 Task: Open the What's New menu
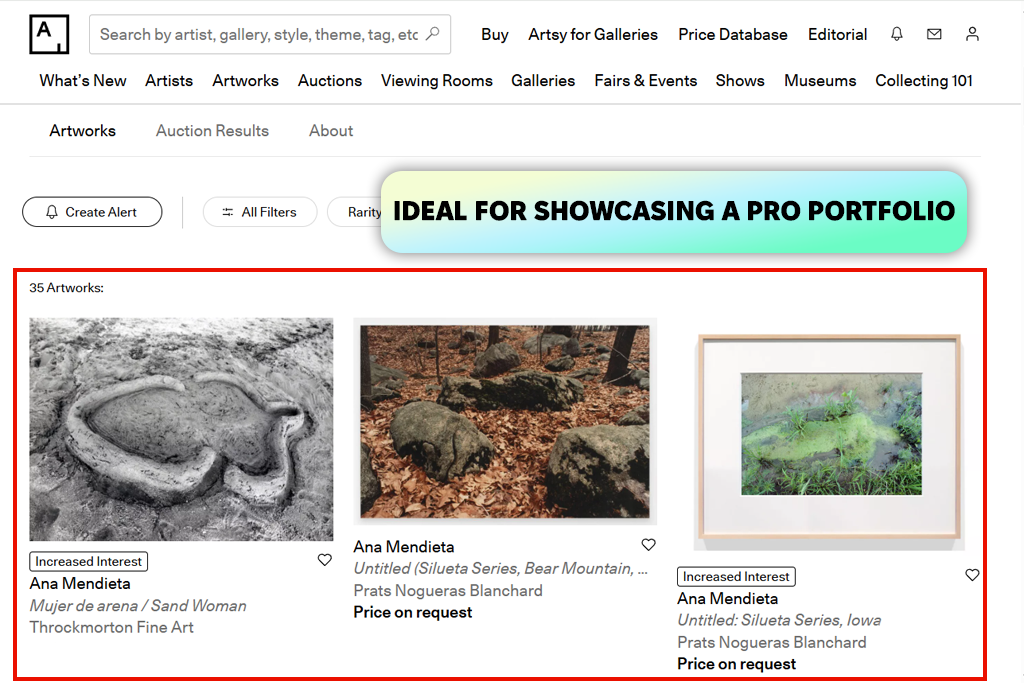(83, 80)
